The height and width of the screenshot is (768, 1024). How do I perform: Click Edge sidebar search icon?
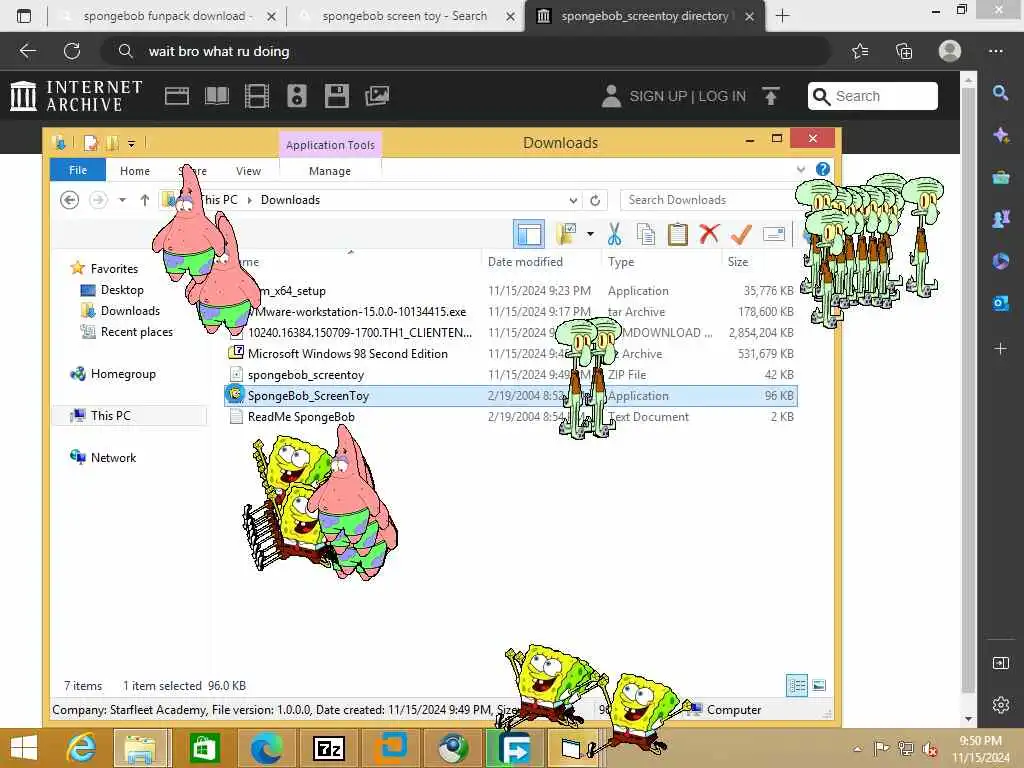1000,93
